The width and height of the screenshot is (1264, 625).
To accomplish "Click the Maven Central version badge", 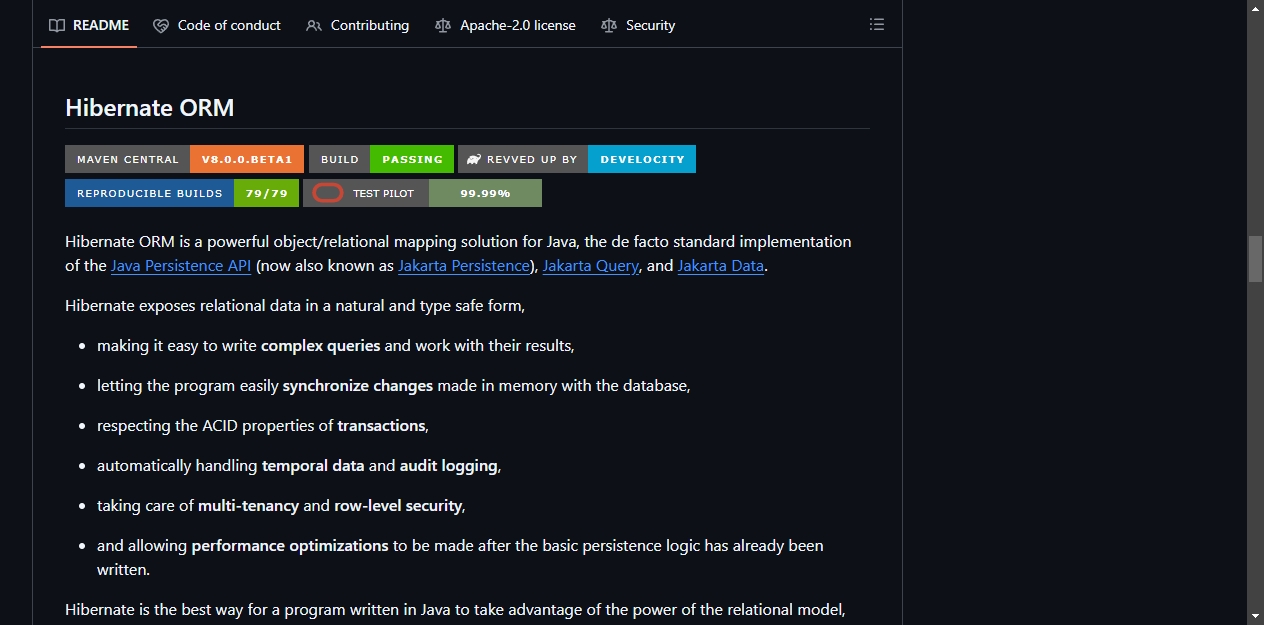I will click(184, 159).
